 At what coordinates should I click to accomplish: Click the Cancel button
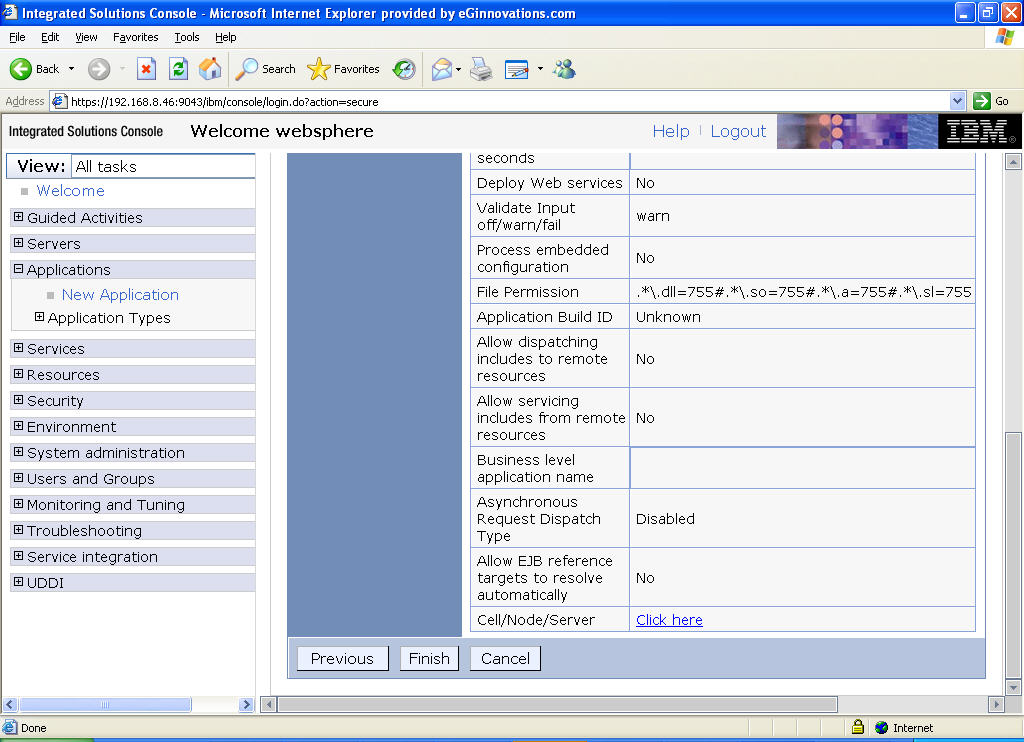[505, 658]
